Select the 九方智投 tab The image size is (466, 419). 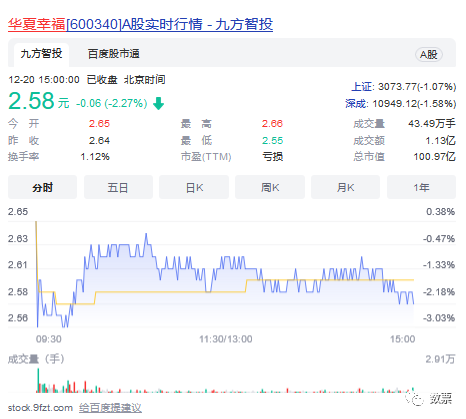pos(42,54)
